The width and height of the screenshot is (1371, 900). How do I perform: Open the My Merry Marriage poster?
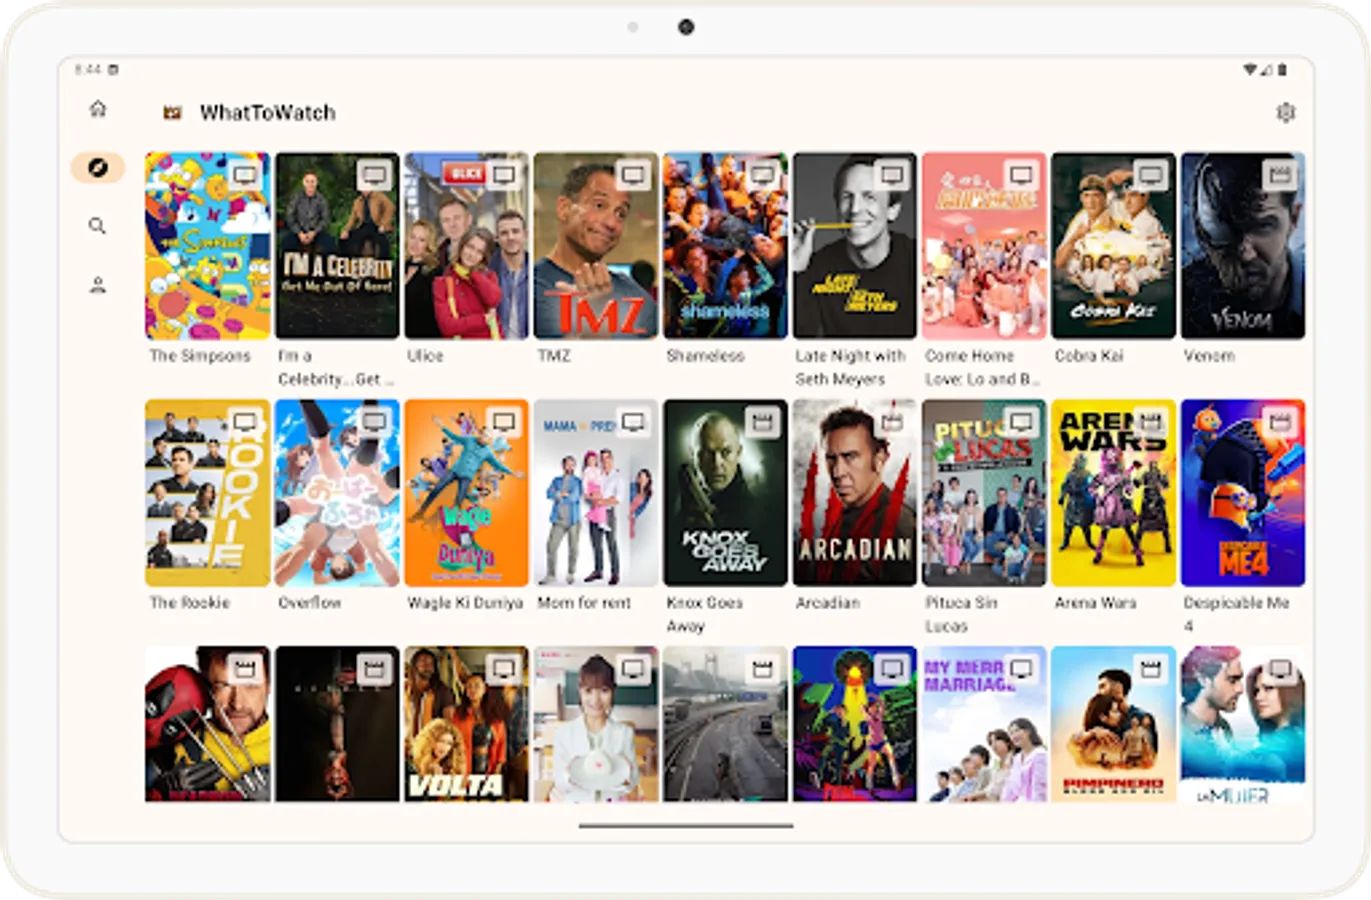pyautogui.click(x=984, y=724)
